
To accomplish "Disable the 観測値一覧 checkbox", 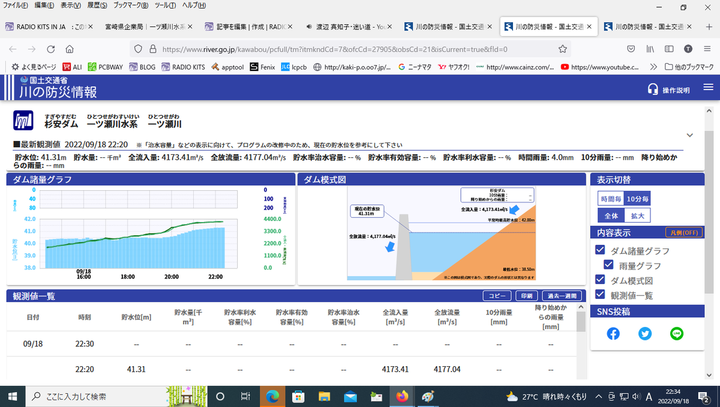I will [600, 295].
